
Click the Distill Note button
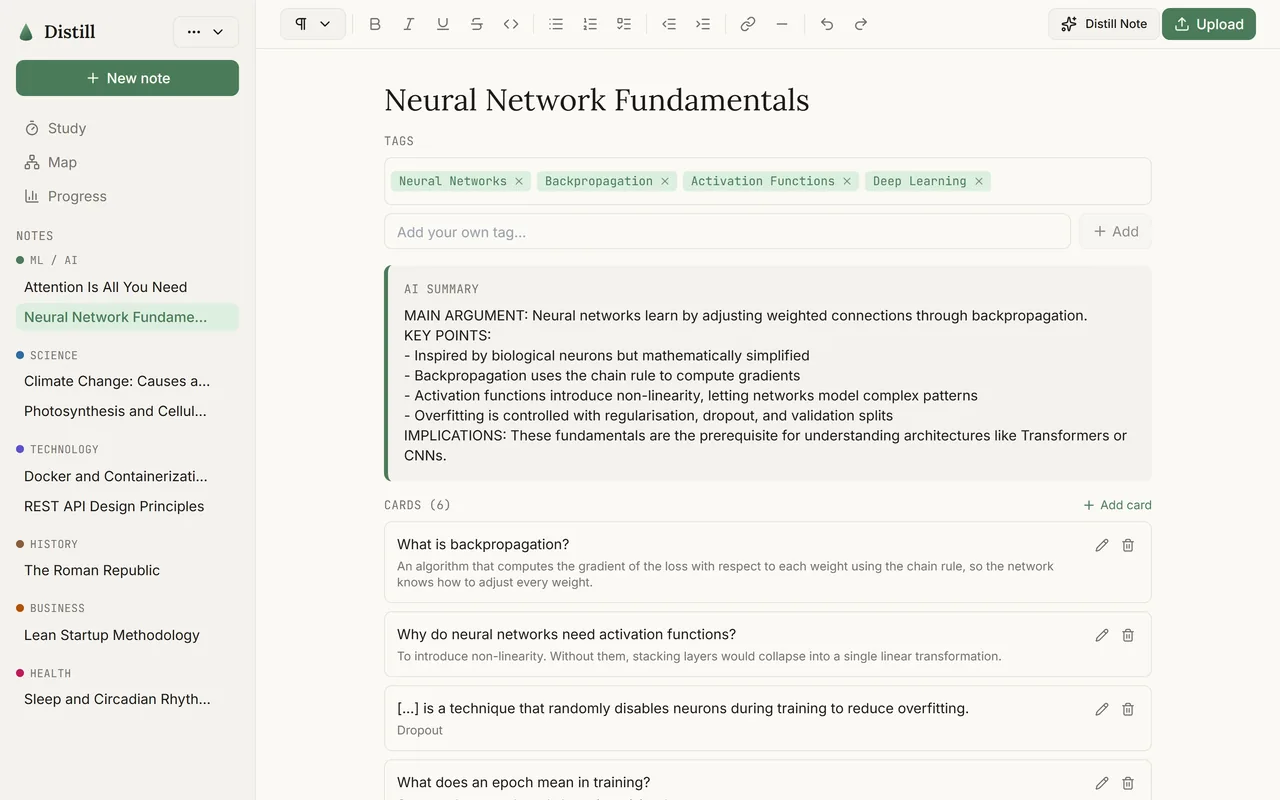click(x=1103, y=24)
